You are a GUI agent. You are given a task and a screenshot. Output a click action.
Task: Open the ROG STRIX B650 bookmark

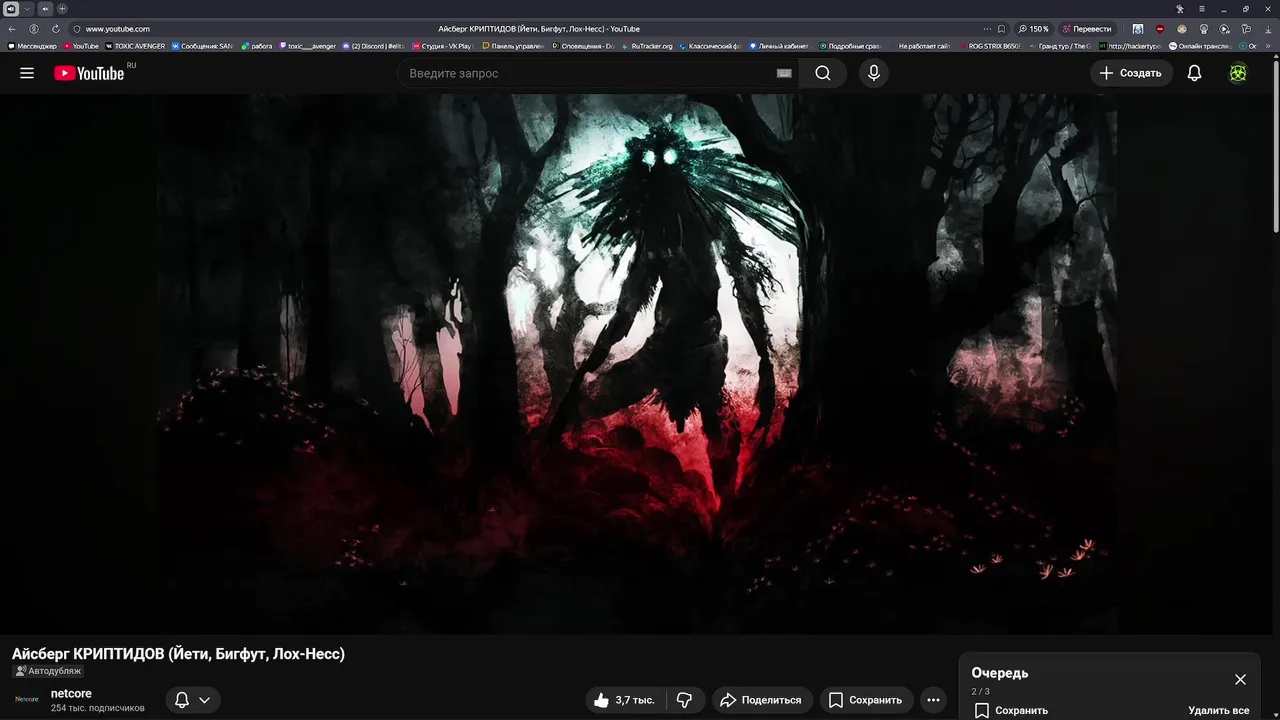990,46
